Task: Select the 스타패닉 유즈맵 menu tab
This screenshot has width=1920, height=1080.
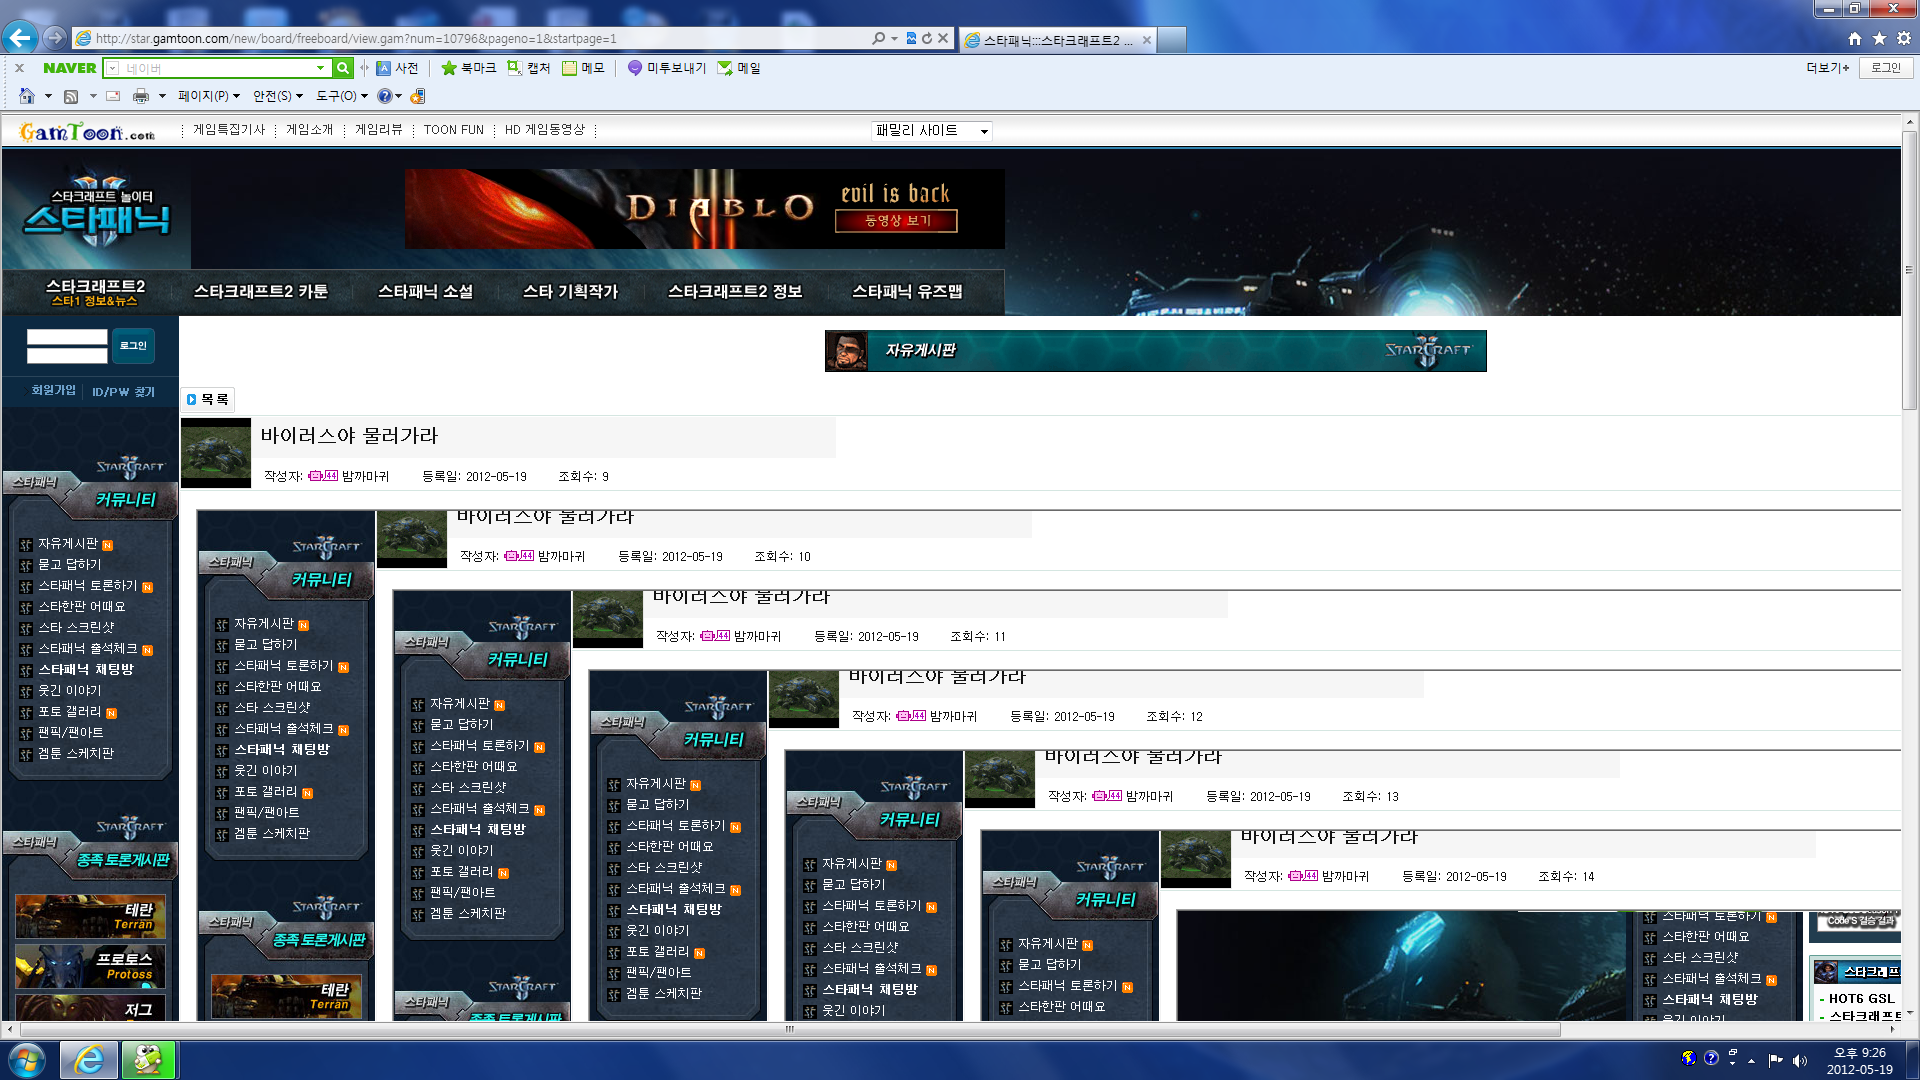Action: click(906, 291)
